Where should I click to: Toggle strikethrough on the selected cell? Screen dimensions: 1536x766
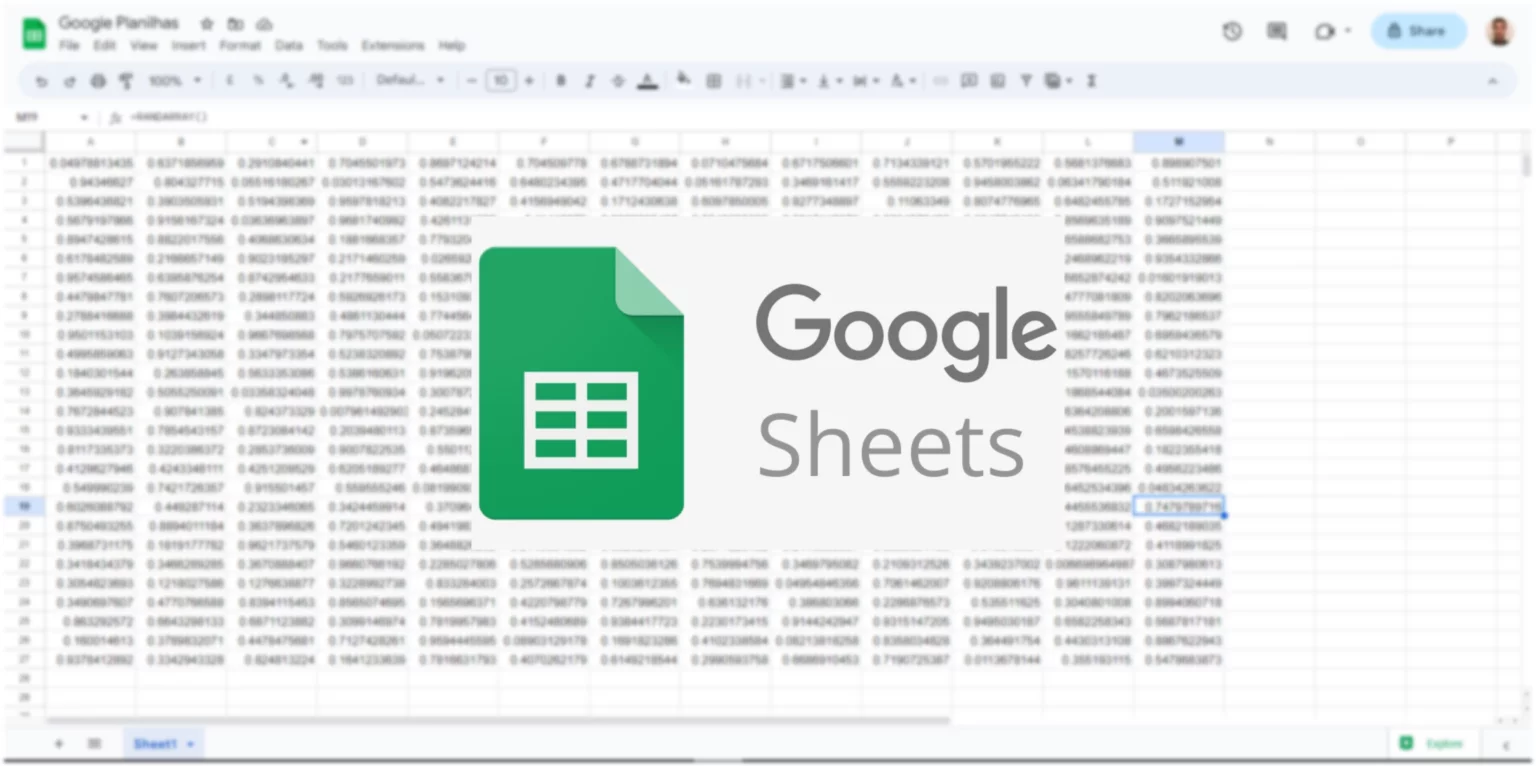(x=618, y=81)
